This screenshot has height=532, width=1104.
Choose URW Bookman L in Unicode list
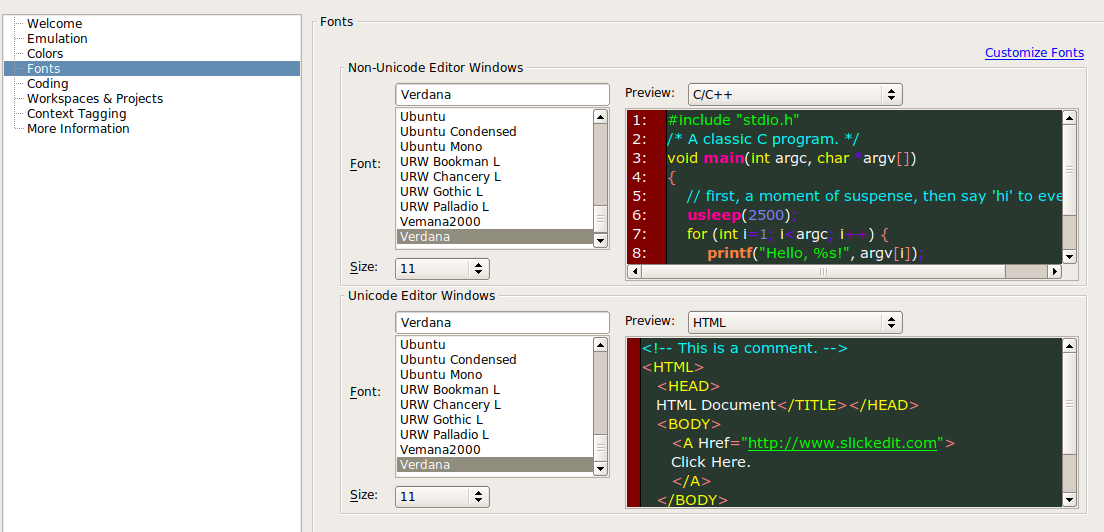[495, 390]
